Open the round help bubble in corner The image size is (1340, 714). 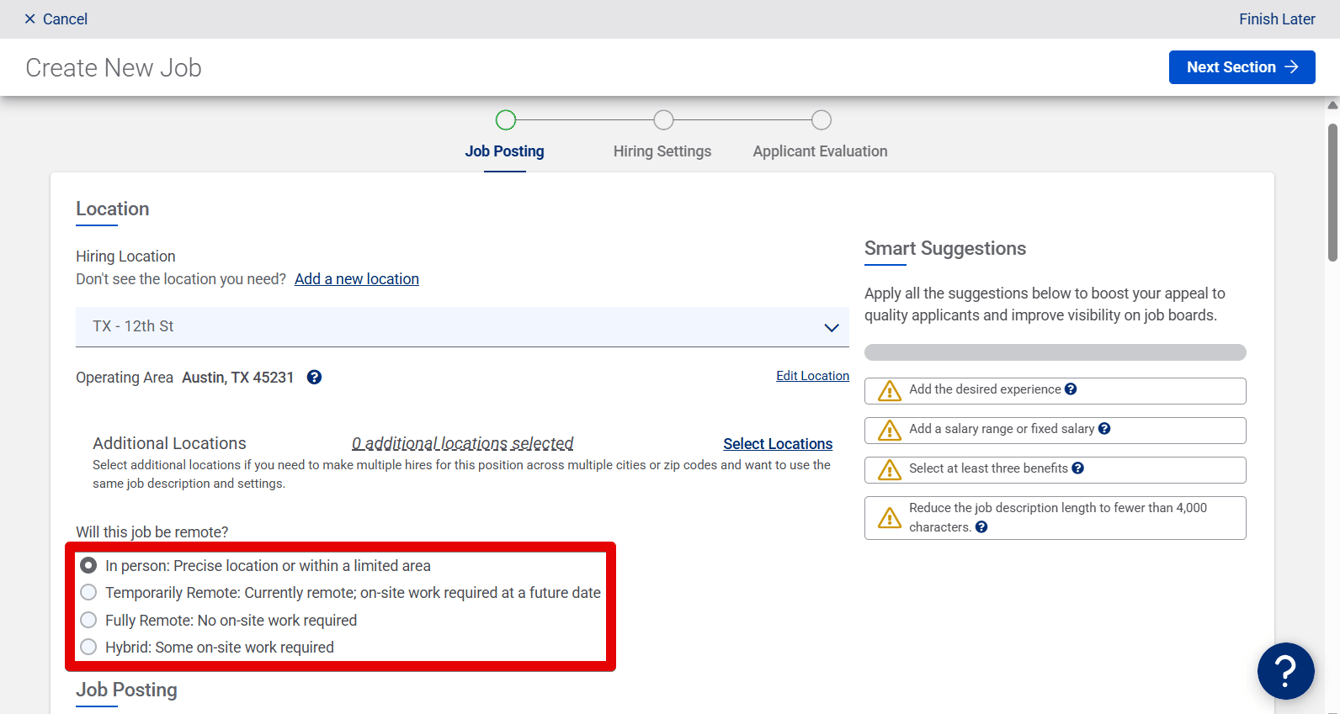[x=1286, y=671]
